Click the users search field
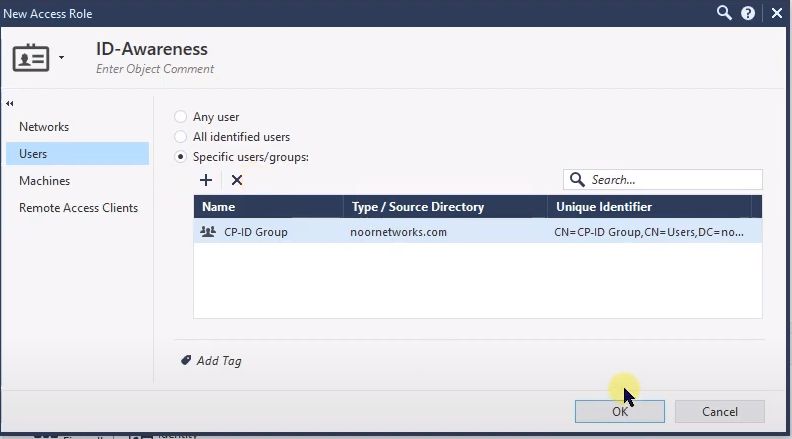 pos(663,179)
